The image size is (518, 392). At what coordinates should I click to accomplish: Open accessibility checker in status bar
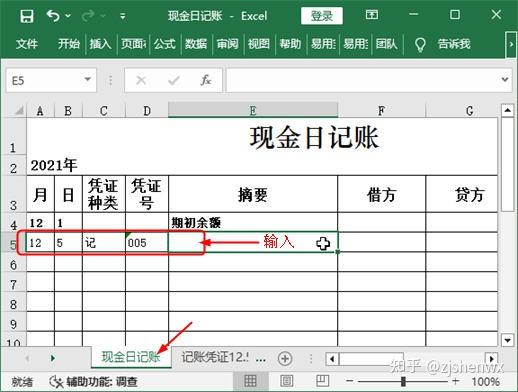click(93, 382)
